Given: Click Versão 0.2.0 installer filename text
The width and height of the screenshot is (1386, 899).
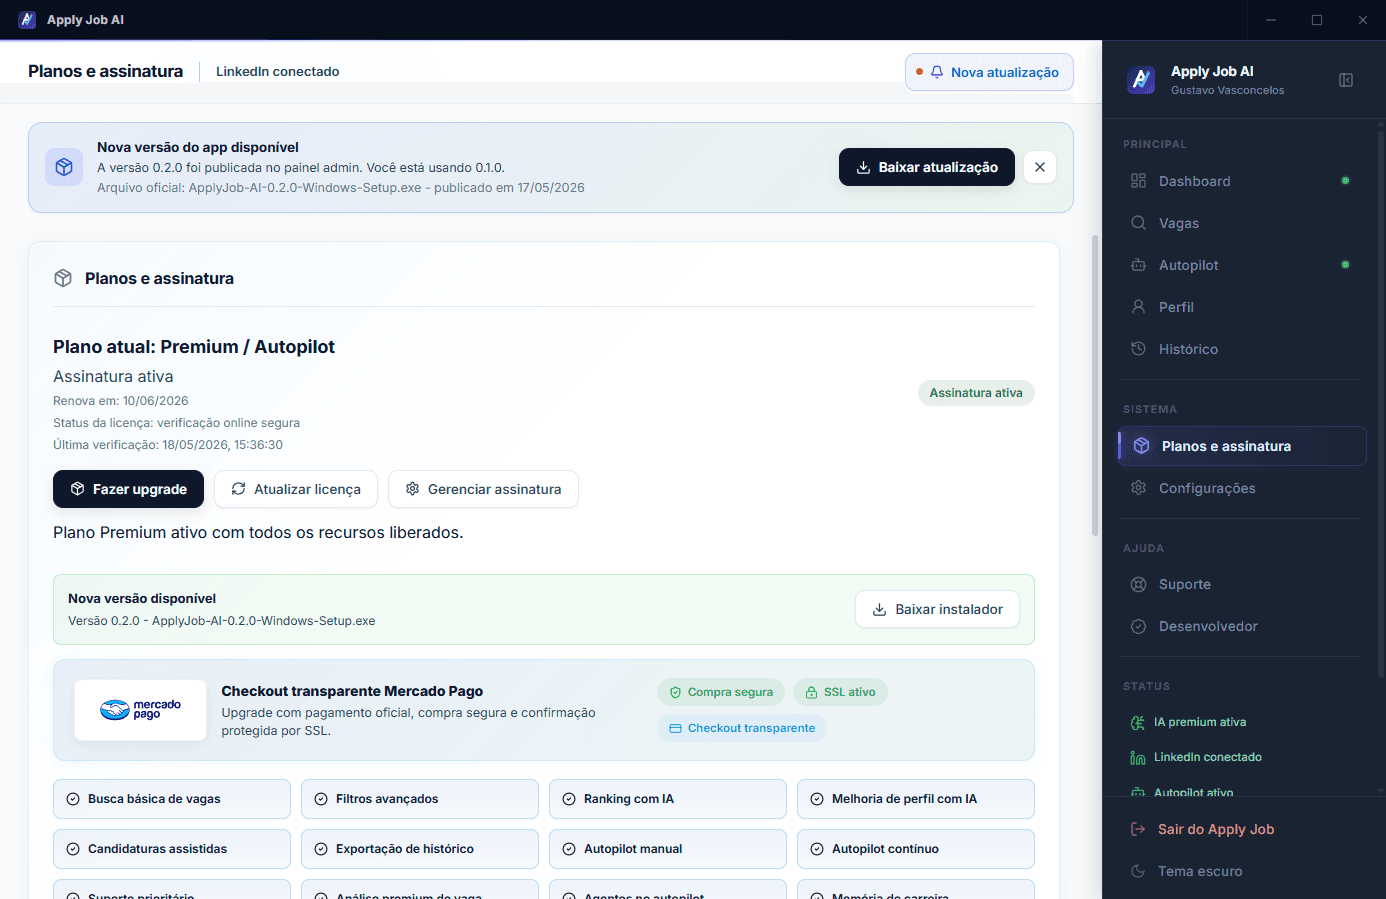Looking at the screenshot, I should pos(222,621).
